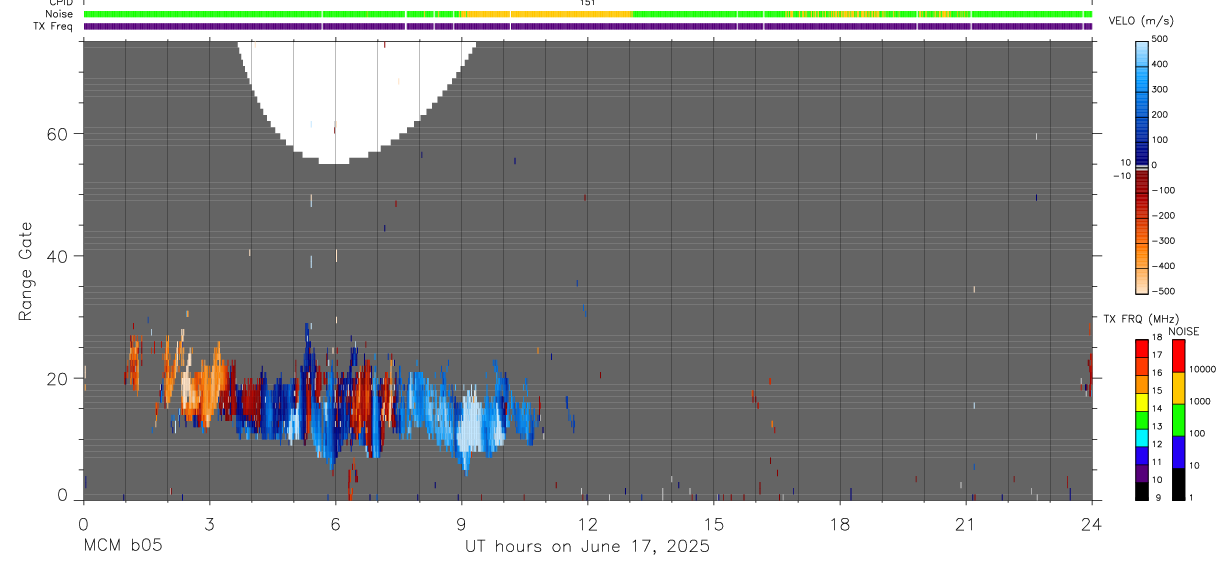Click UT hours tick label 9

point(461,523)
